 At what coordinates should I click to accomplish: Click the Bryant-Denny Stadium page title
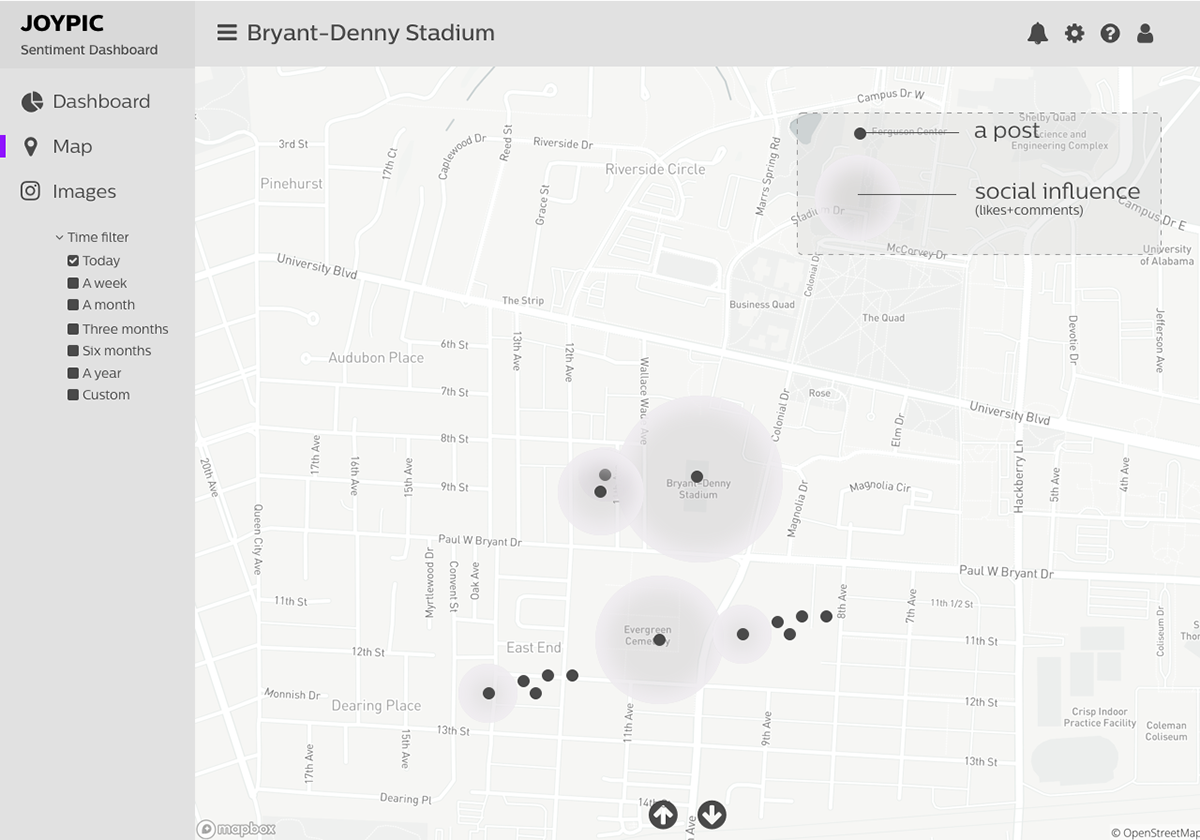[x=371, y=33]
